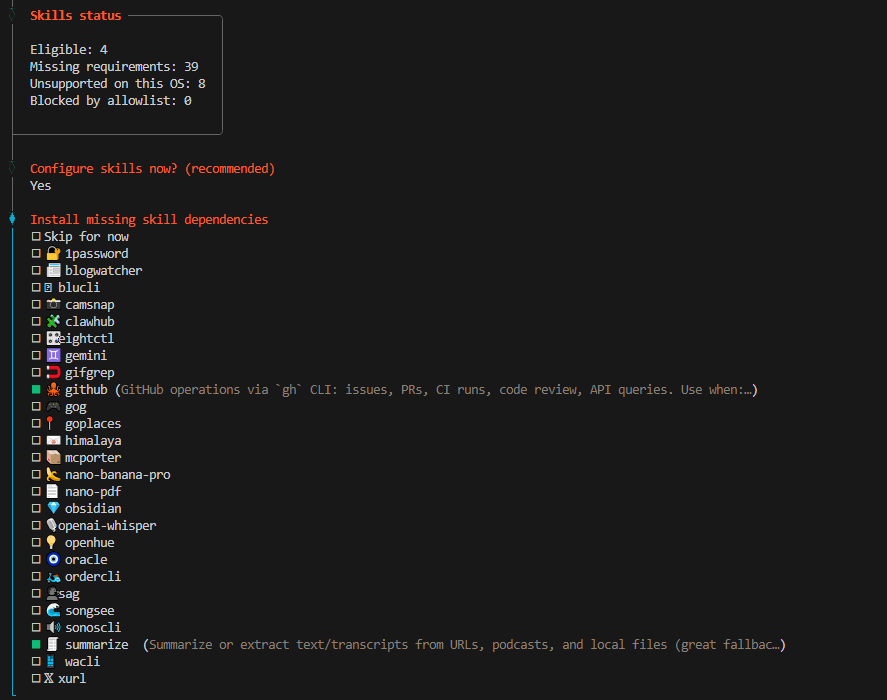Click the 'Configure skills now? (recommended)' prompt

152,169
